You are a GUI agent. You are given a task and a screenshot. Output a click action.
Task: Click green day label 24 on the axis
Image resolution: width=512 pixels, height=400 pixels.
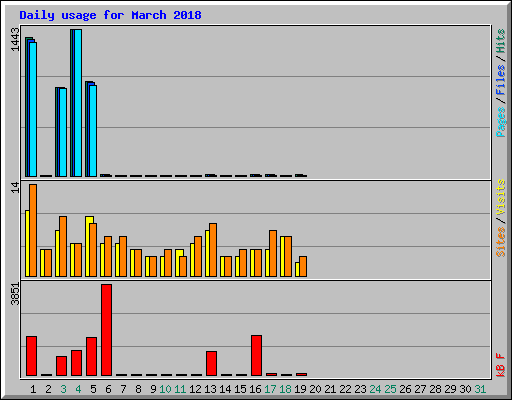(x=375, y=389)
